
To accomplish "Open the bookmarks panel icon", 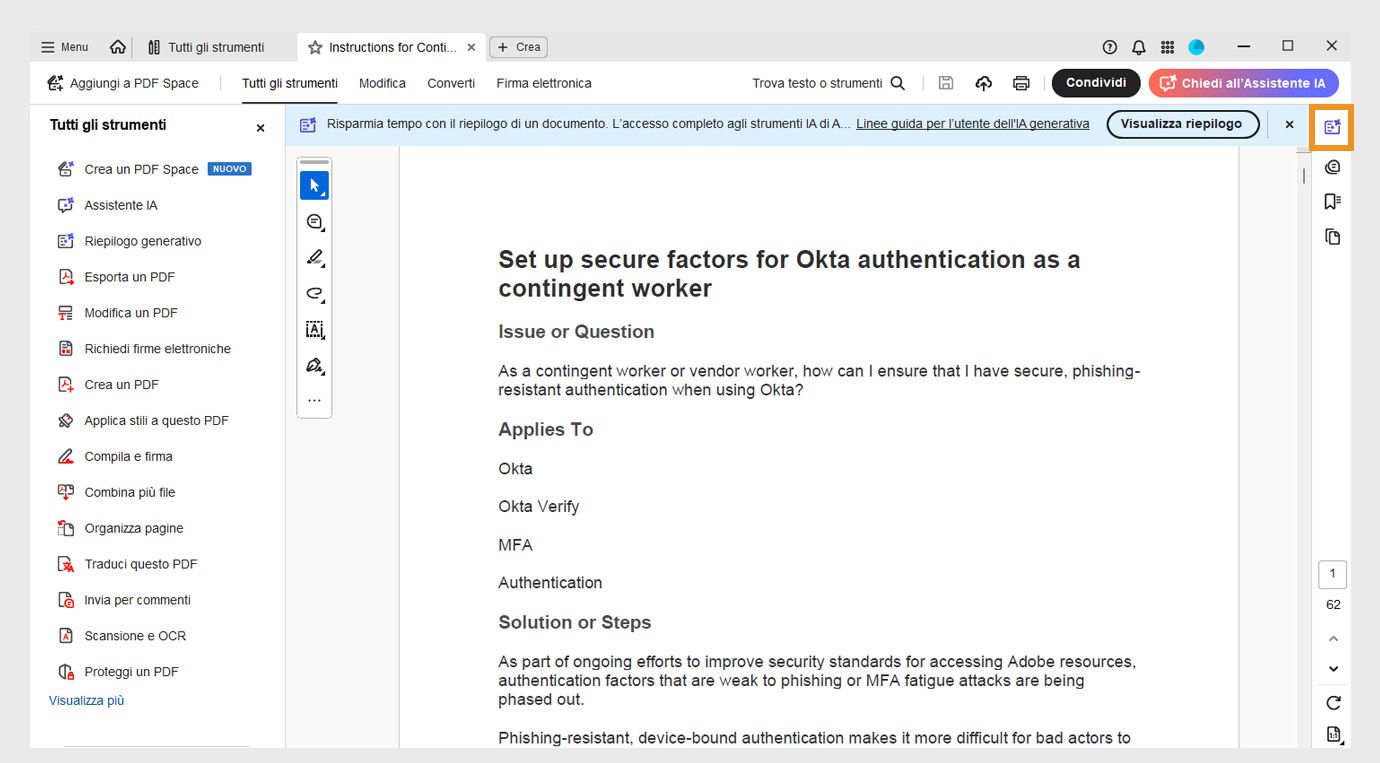I will (1331, 201).
